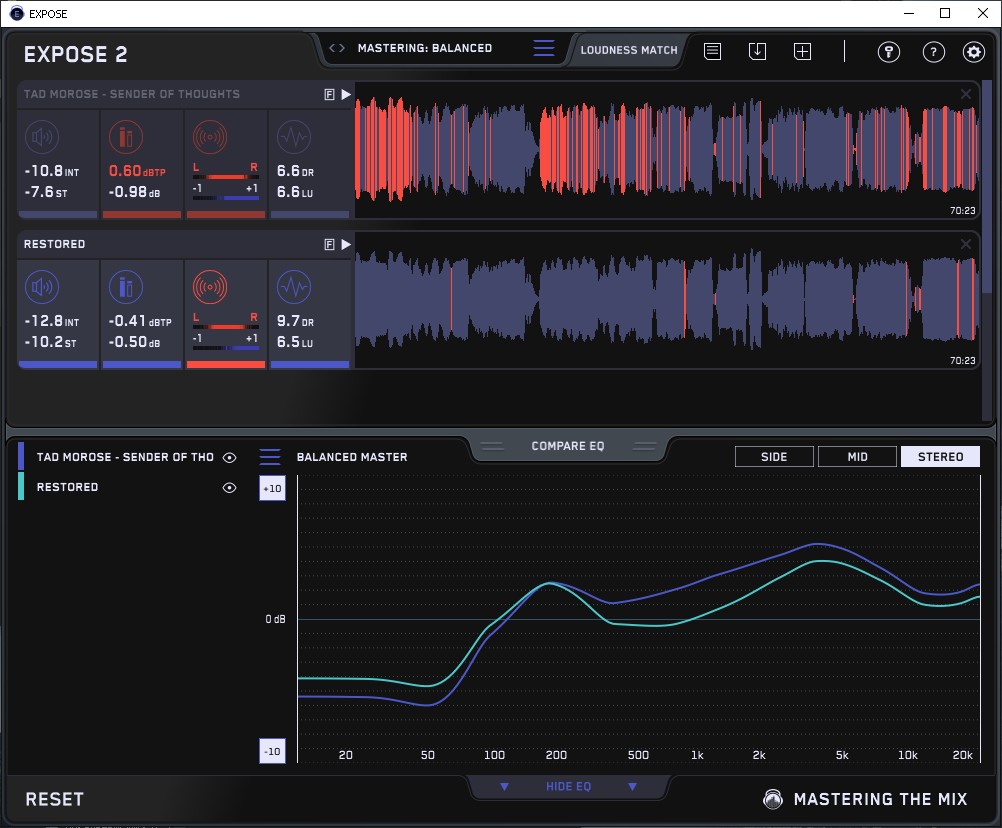
Task: Hide the Tad Morose EQ curve with eye icon
Action: [x=229, y=457]
